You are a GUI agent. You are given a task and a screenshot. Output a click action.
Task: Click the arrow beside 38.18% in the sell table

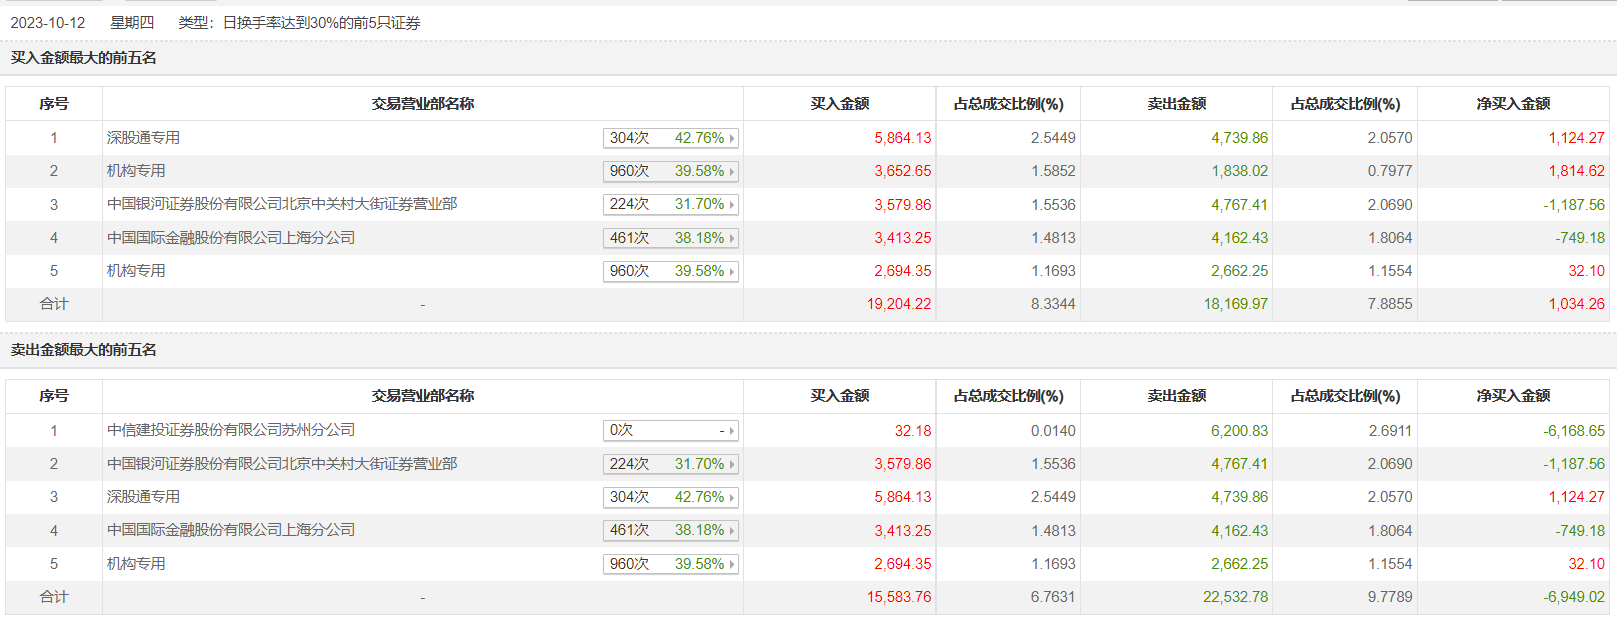(732, 531)
